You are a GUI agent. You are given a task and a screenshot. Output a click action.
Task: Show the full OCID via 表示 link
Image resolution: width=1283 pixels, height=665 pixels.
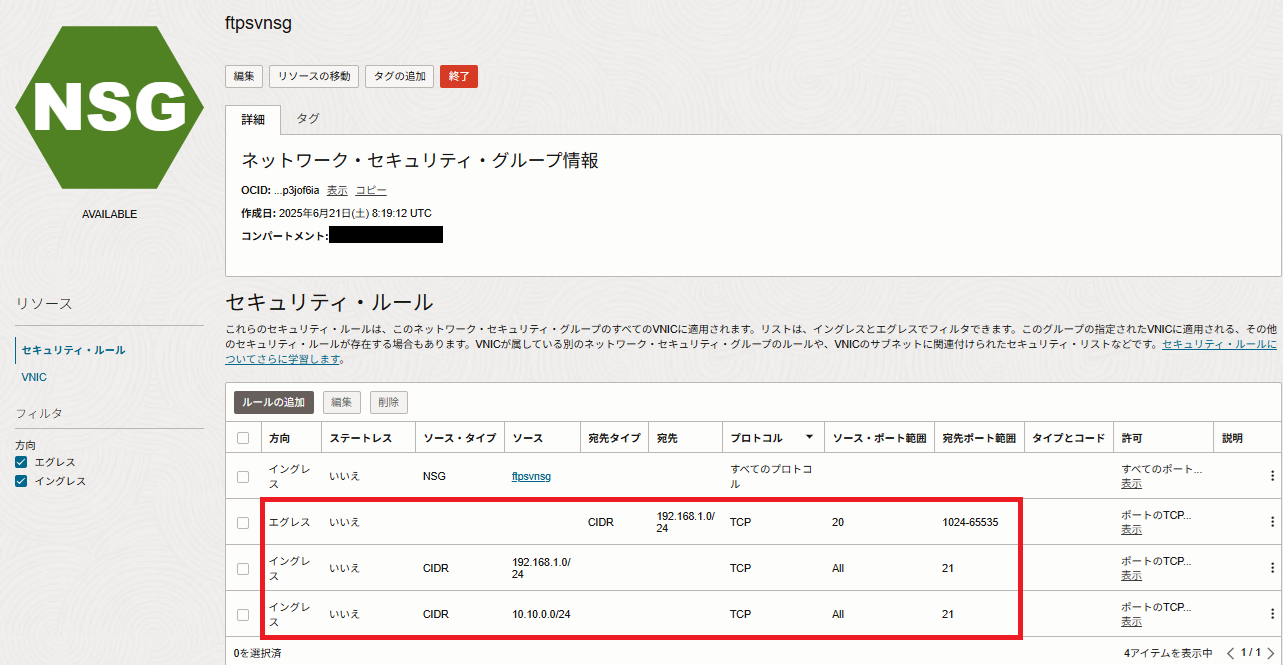click(337, 190)
